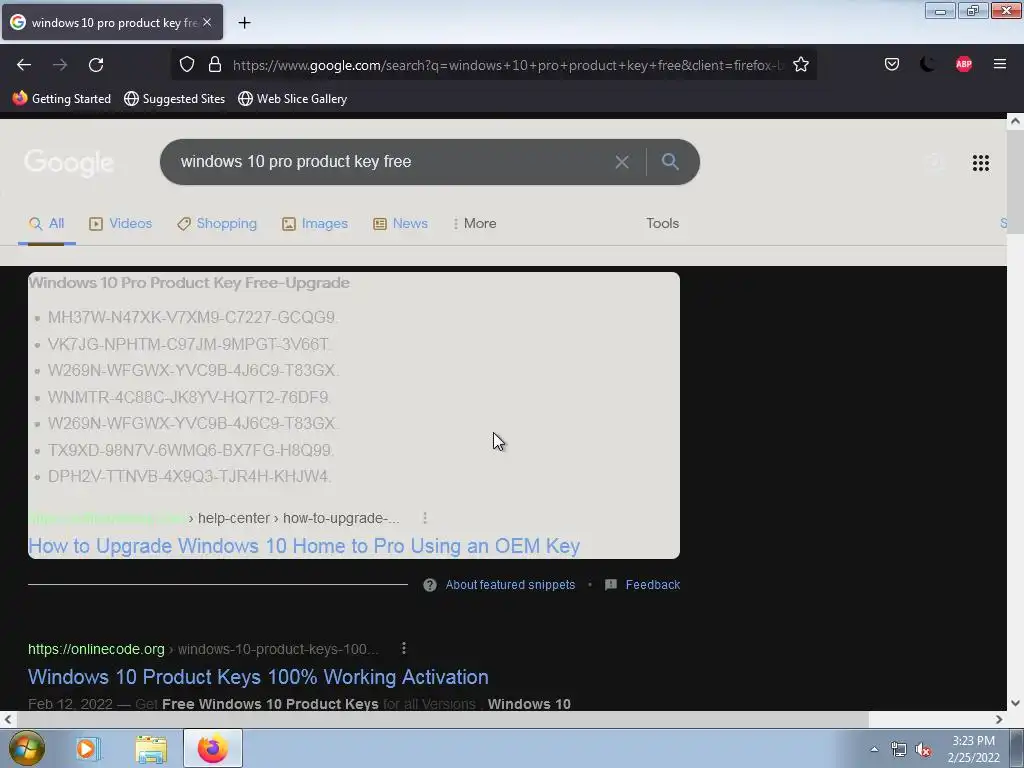This screenshot has height=768, width=1024.
Task: Click the vertical scrollbar up arrow
Action: [1015, 121]
